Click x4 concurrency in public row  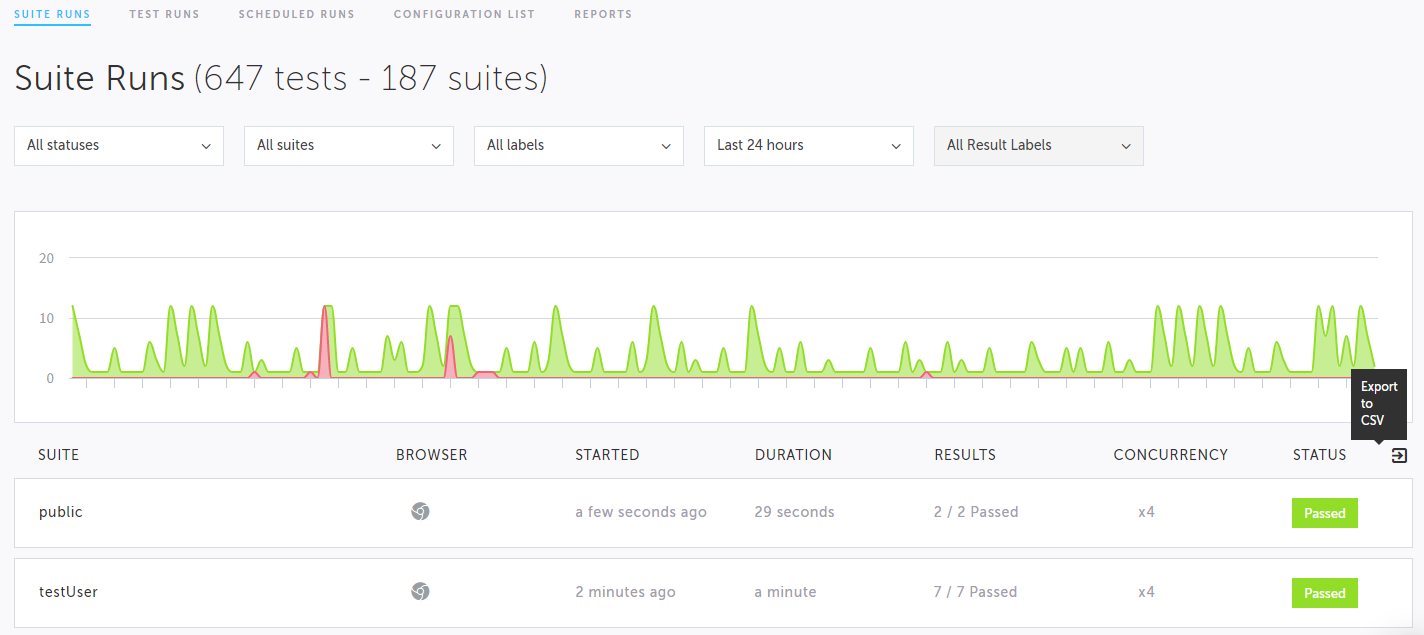1146,512
